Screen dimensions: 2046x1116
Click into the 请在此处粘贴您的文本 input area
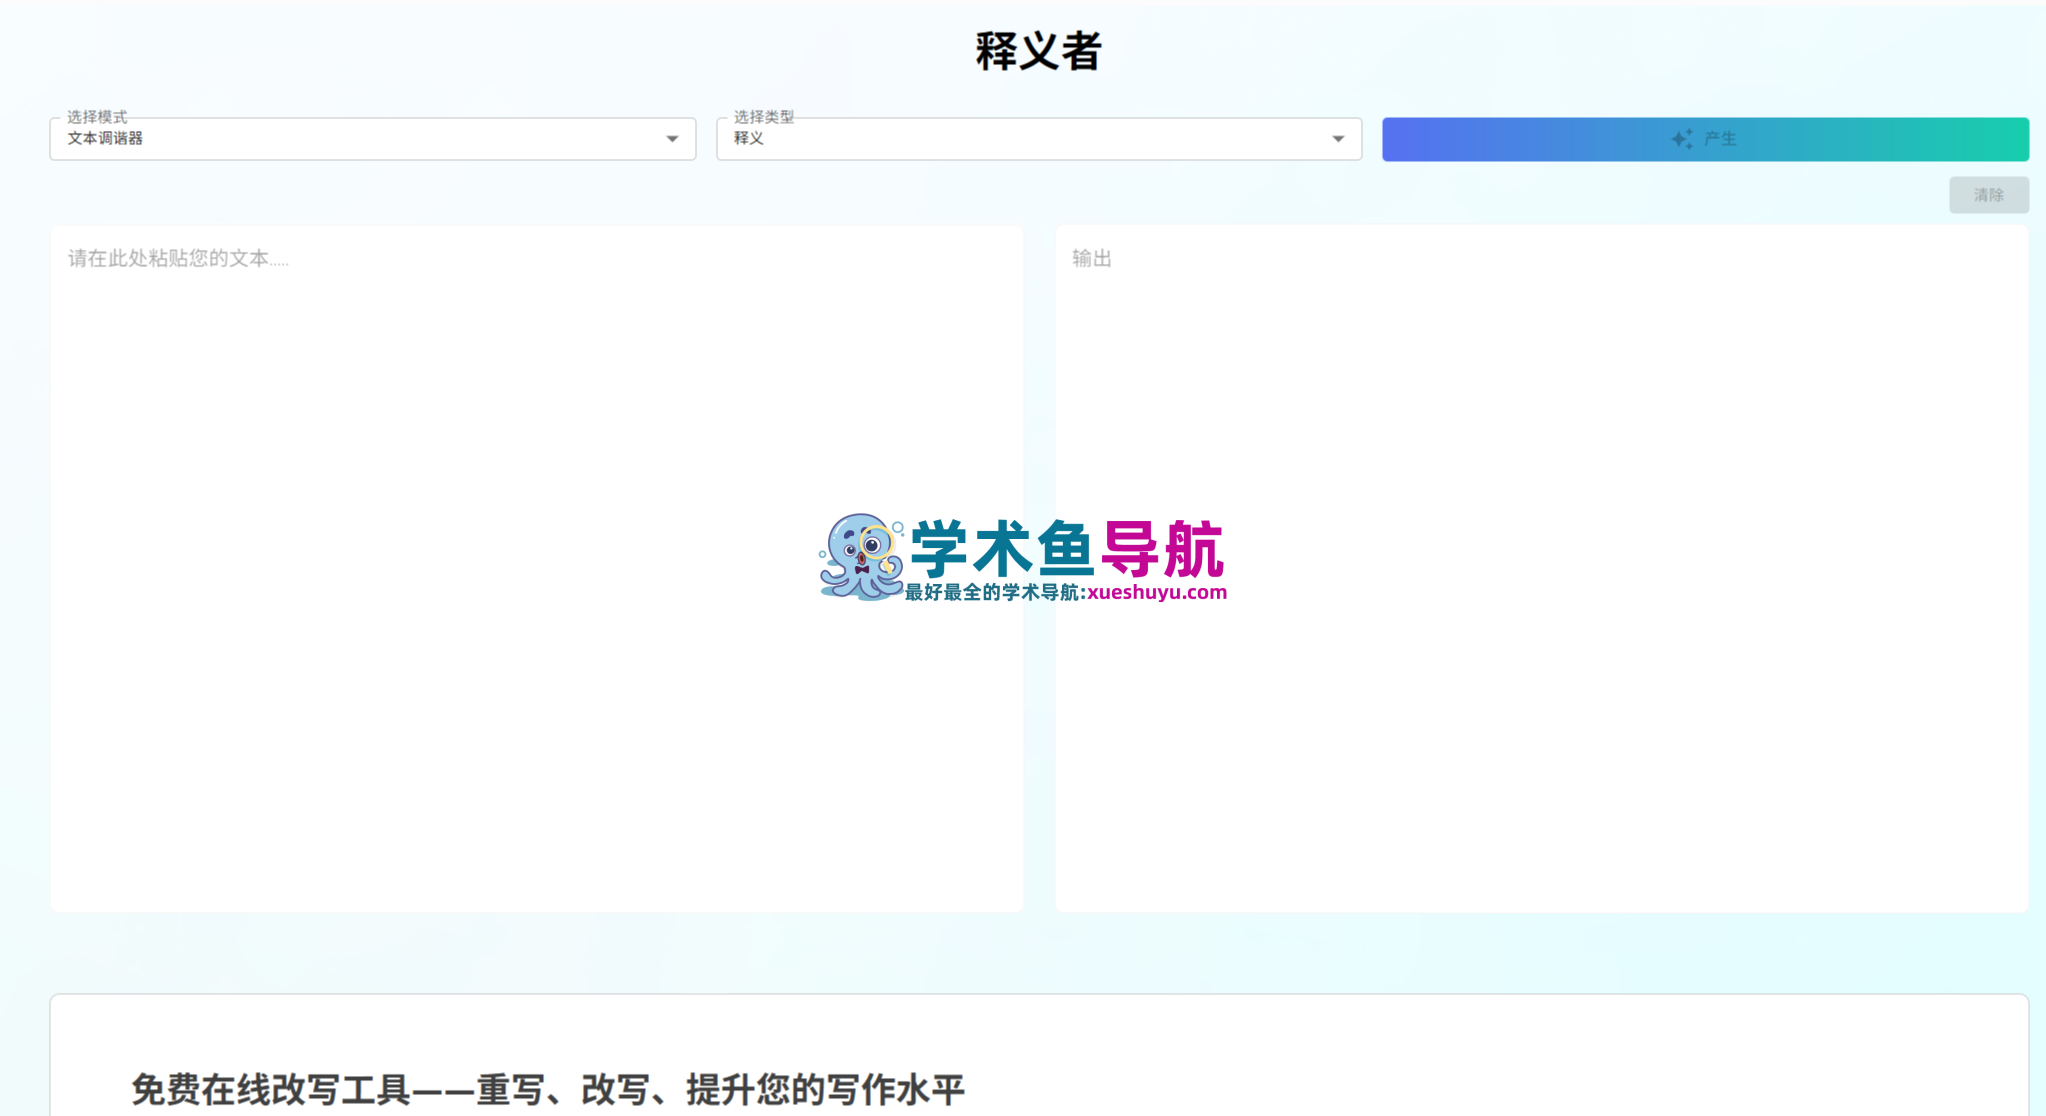[537, 568]
